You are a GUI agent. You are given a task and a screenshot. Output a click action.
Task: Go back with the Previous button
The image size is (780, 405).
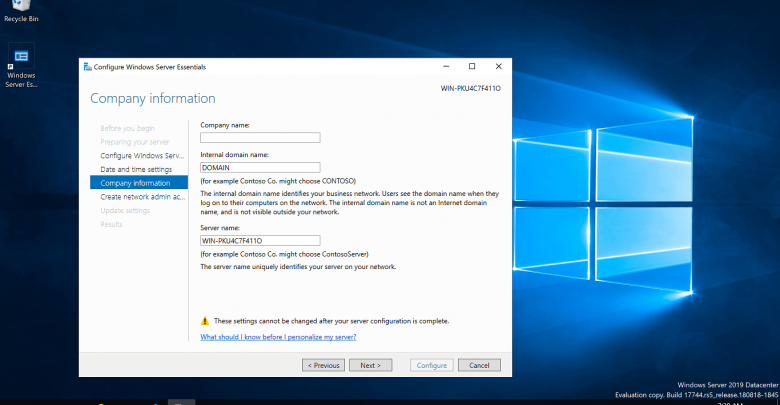coord(323,365)
